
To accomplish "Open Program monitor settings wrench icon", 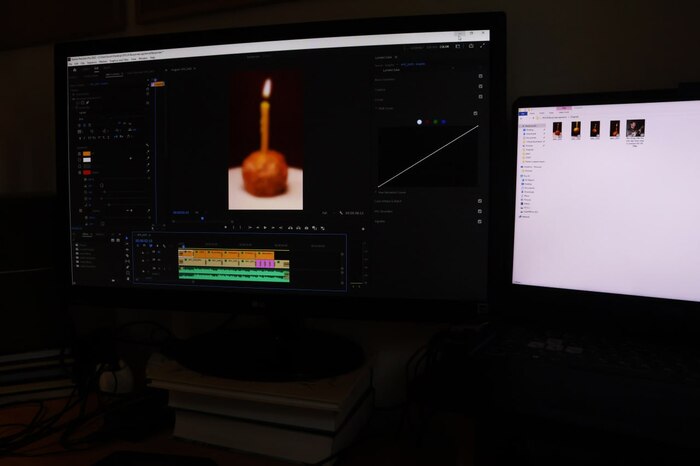I will point(341,213).
